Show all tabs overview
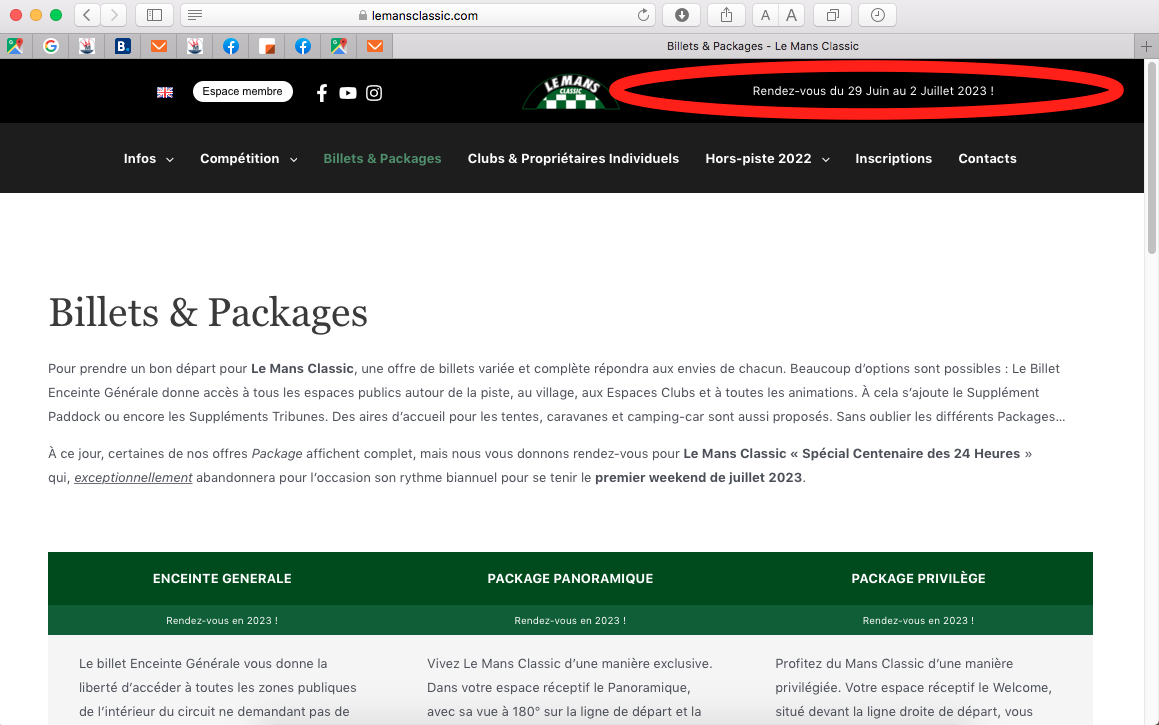 [x=832, y=15]
